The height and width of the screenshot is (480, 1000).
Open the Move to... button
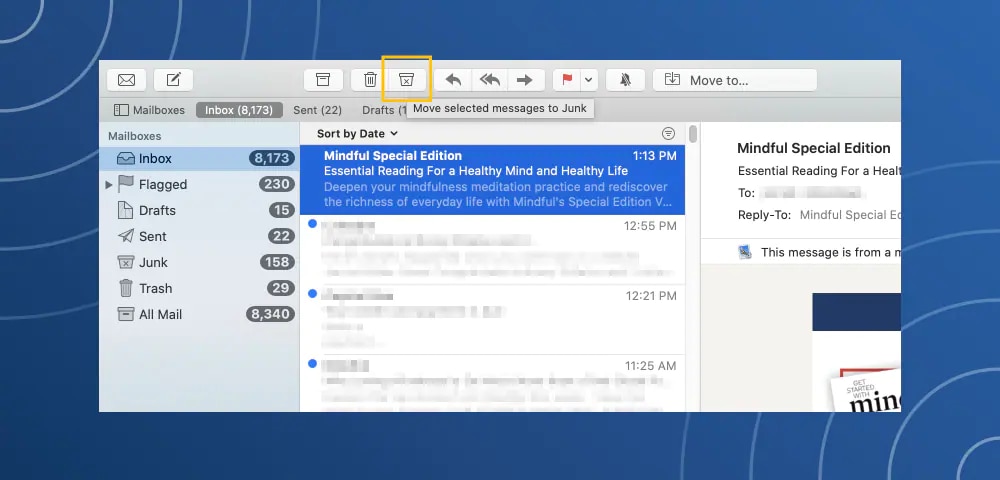point(735,80)
